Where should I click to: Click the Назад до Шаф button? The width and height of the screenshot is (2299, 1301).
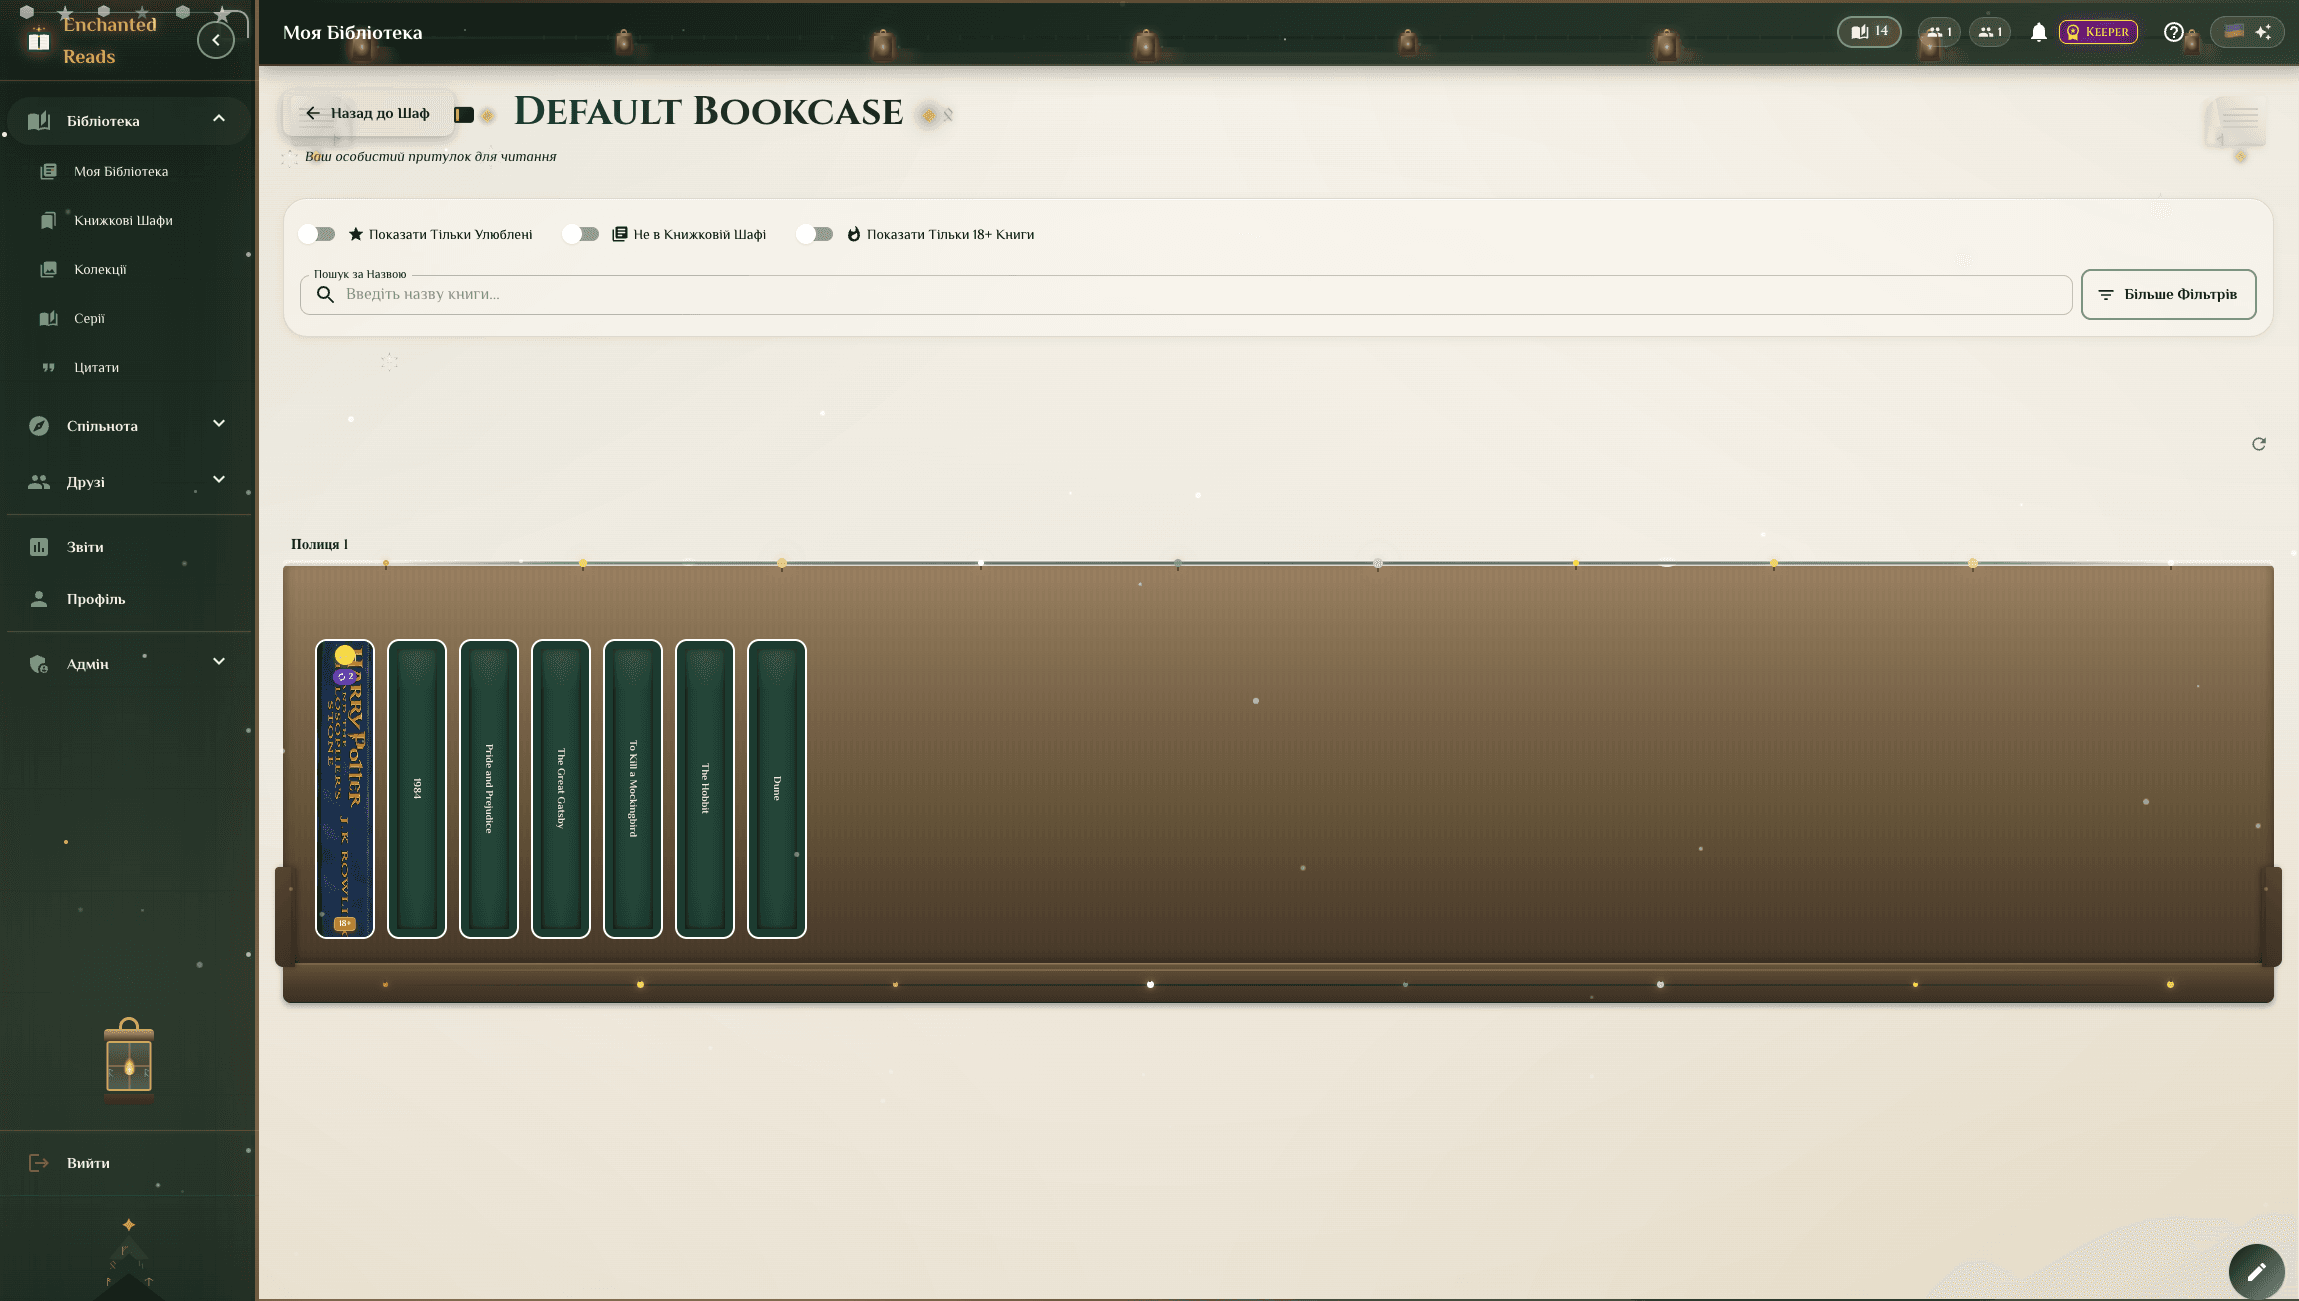coord(367,113)
